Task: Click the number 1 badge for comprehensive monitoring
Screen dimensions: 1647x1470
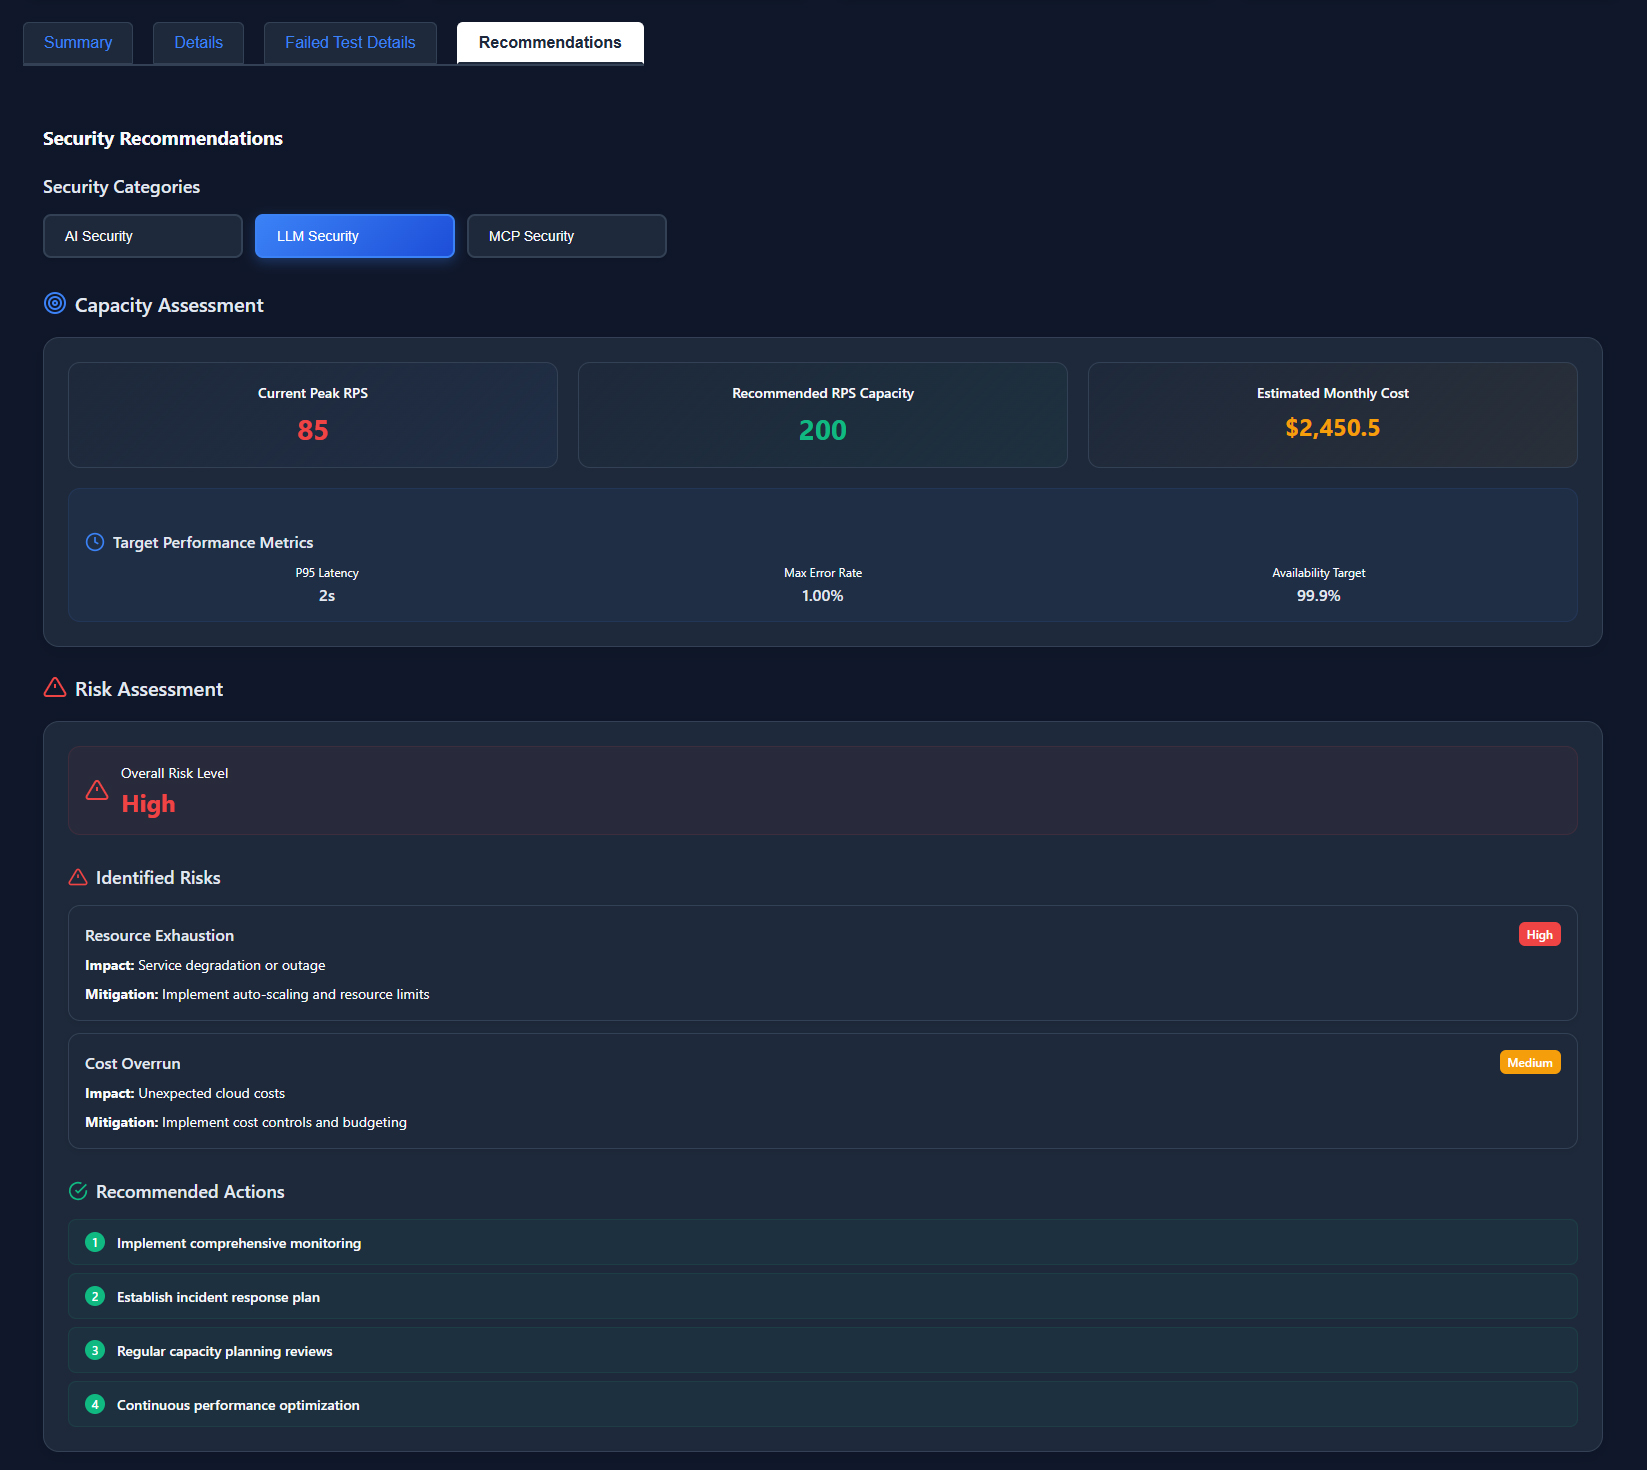Action: coord(95,1242)
